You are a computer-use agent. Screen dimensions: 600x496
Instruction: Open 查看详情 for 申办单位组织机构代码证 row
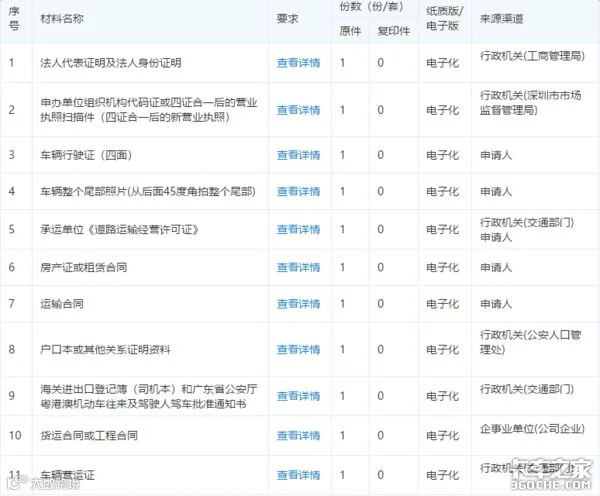298,110
